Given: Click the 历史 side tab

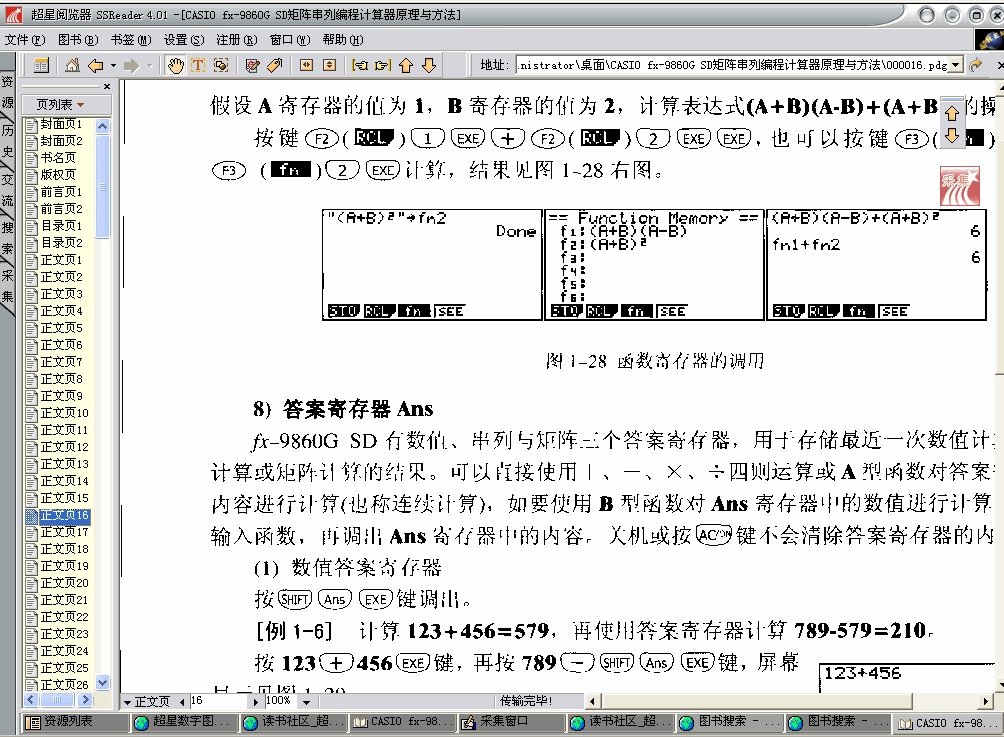Looking at the screenshot, I should [x=7, y=140].
